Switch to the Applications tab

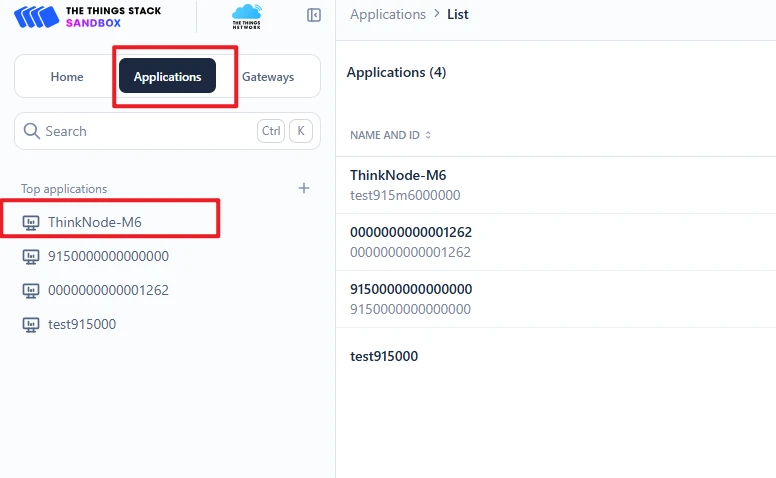pos(167,77)
